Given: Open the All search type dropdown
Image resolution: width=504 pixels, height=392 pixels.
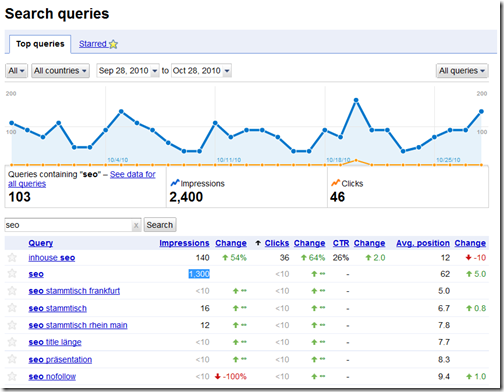Looking at the screenshot, I should pos(16,71).
